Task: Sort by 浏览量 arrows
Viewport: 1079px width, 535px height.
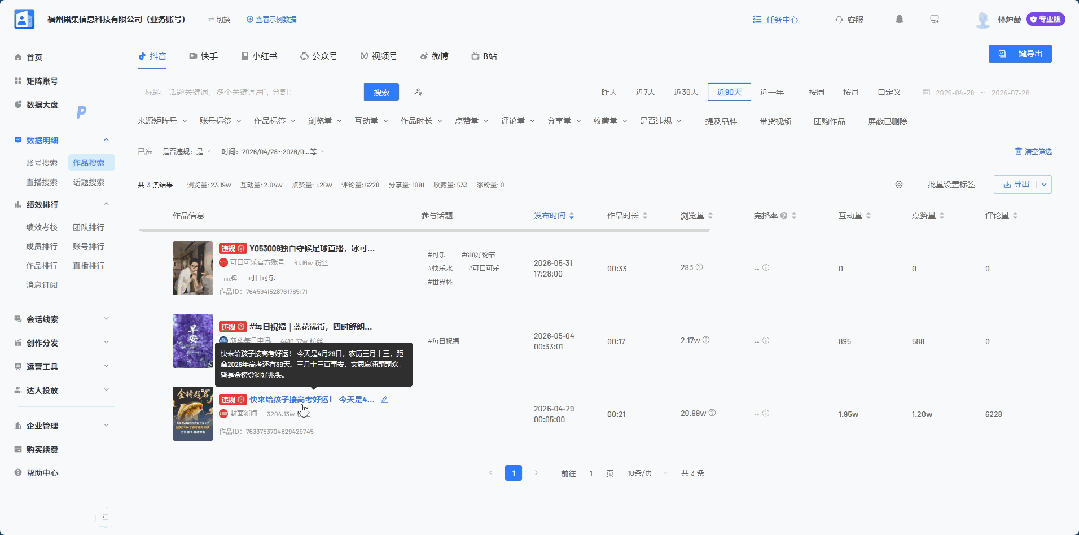Action: (x=710, y=216)
